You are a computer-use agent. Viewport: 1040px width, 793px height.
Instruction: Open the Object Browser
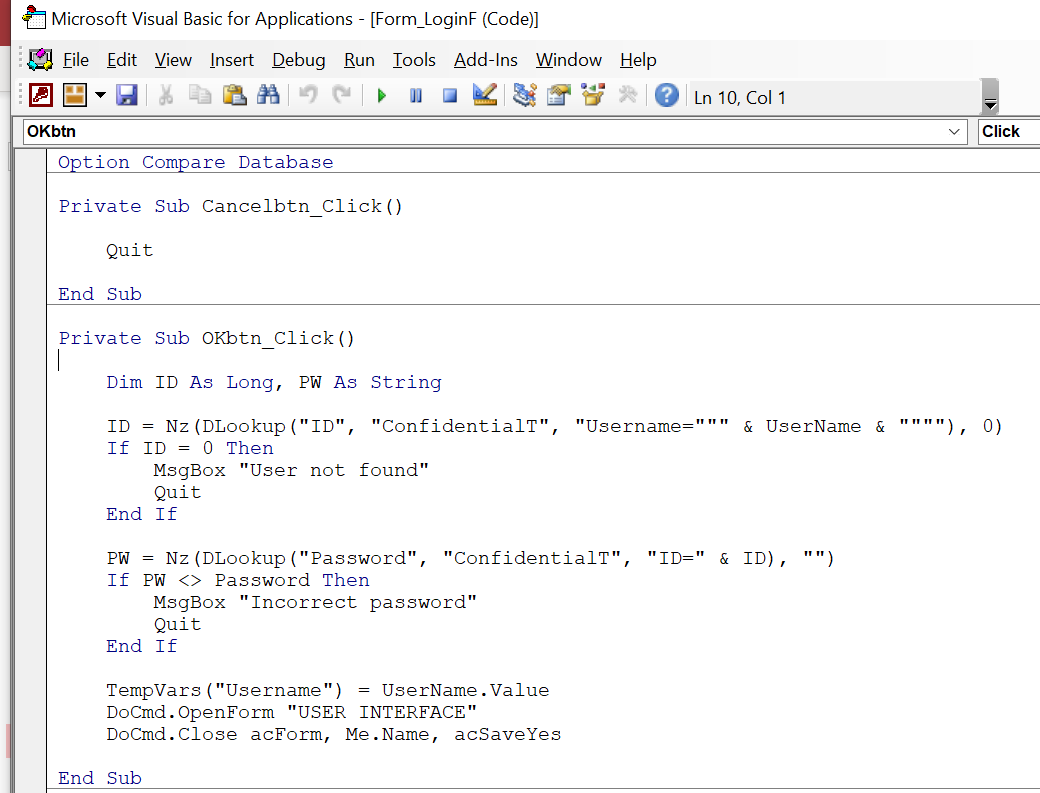[x=594, y=95]
